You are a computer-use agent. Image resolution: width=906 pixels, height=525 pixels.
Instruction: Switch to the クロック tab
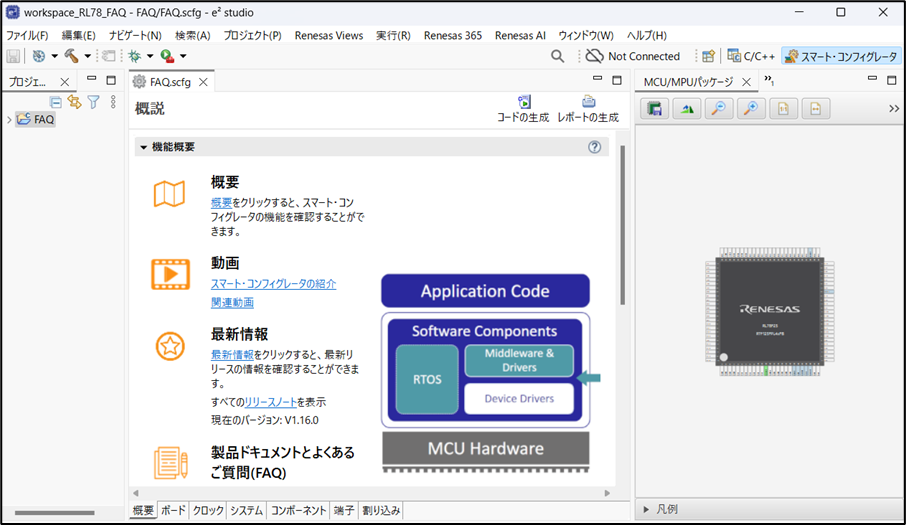tap(208, 510)
